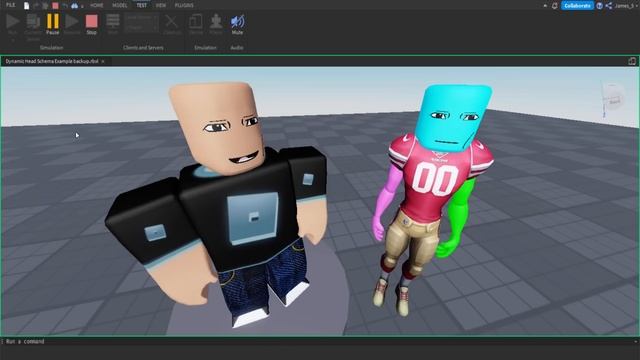Toggle the Mute audio speaker
The image size is (640, 360).
[237, 24]
